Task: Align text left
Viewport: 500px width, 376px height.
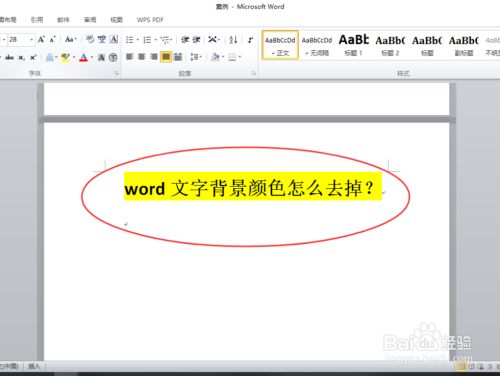Action: pos(130,57)
